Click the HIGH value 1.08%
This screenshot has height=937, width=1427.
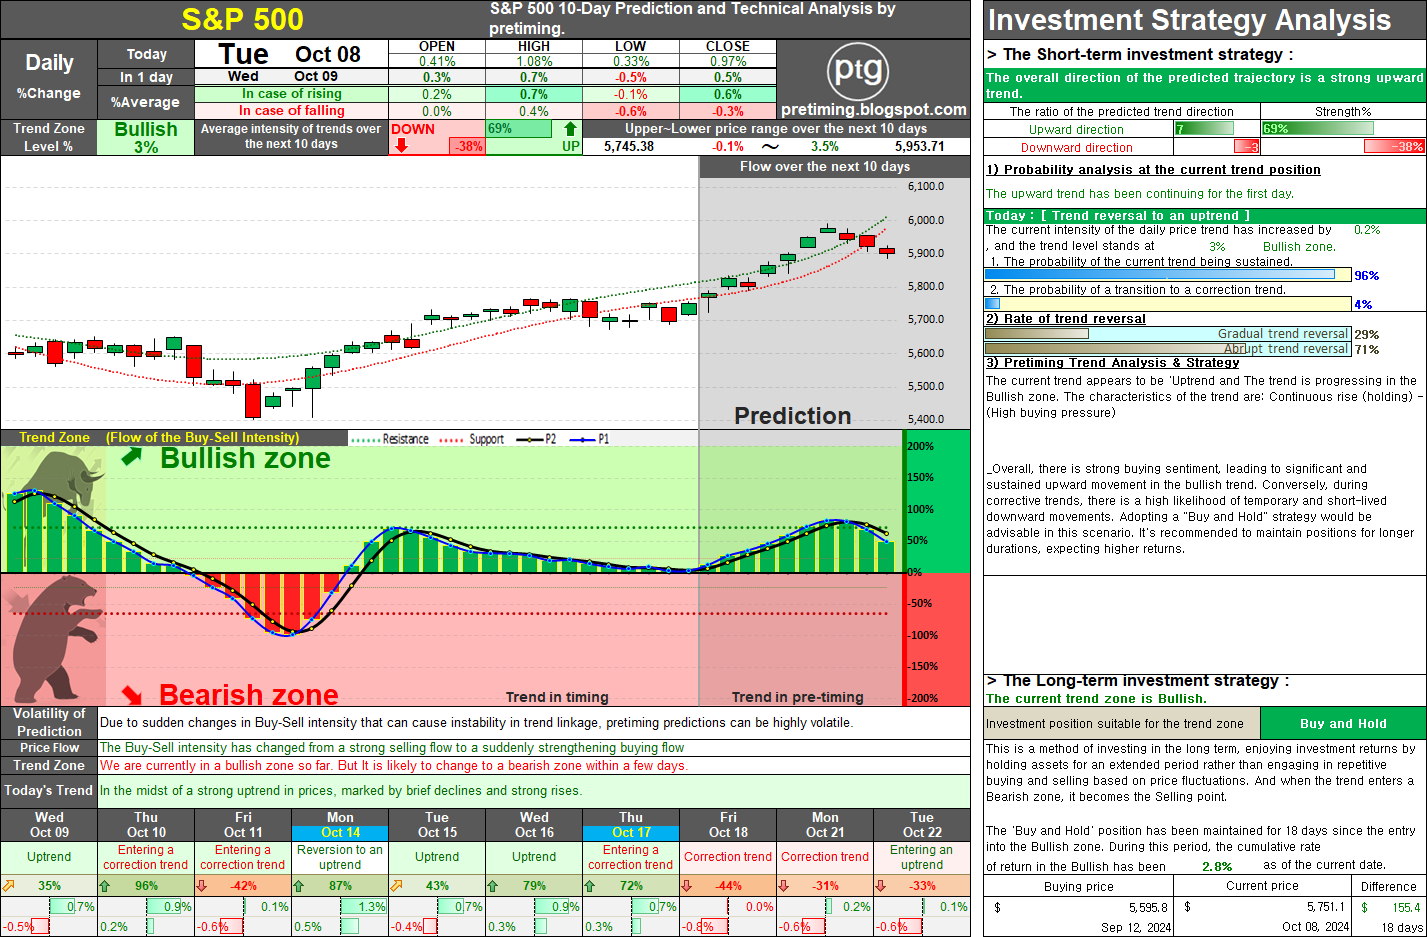pyautogui.click(x=534, y=61)
